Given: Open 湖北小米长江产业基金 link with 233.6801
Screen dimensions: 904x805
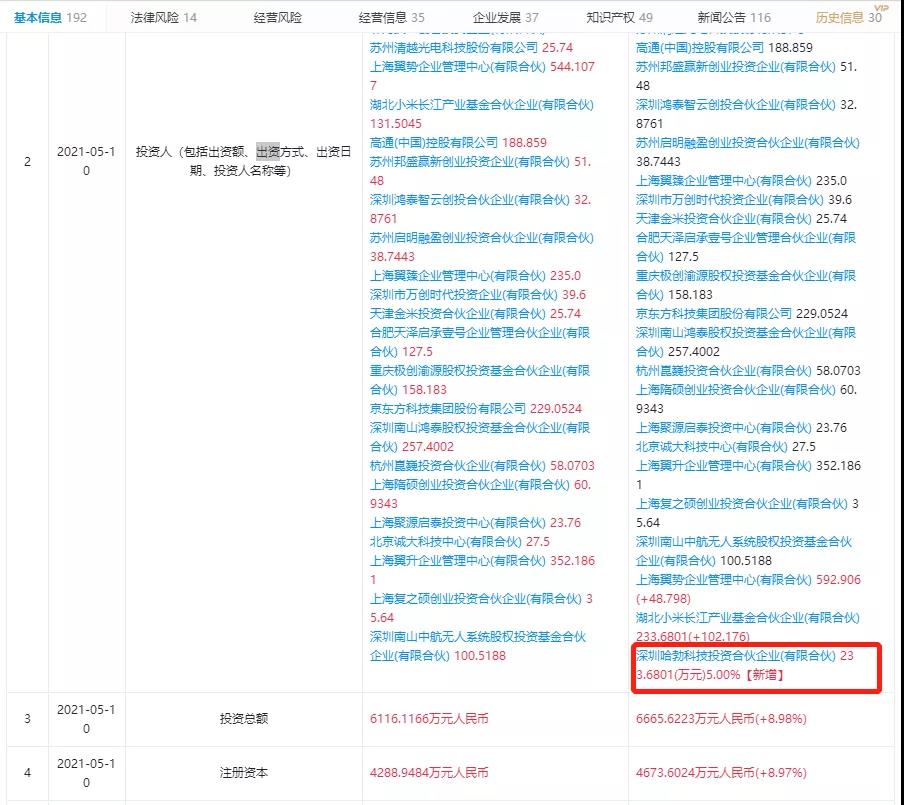Looking at the screenshot, I should point(748,618).
